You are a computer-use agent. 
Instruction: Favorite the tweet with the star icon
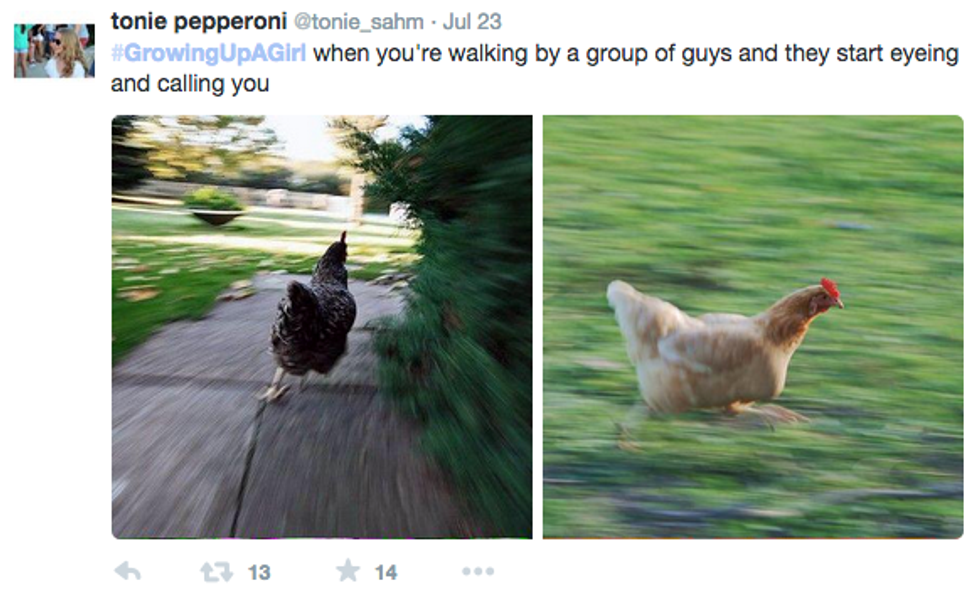coord(348,570)
